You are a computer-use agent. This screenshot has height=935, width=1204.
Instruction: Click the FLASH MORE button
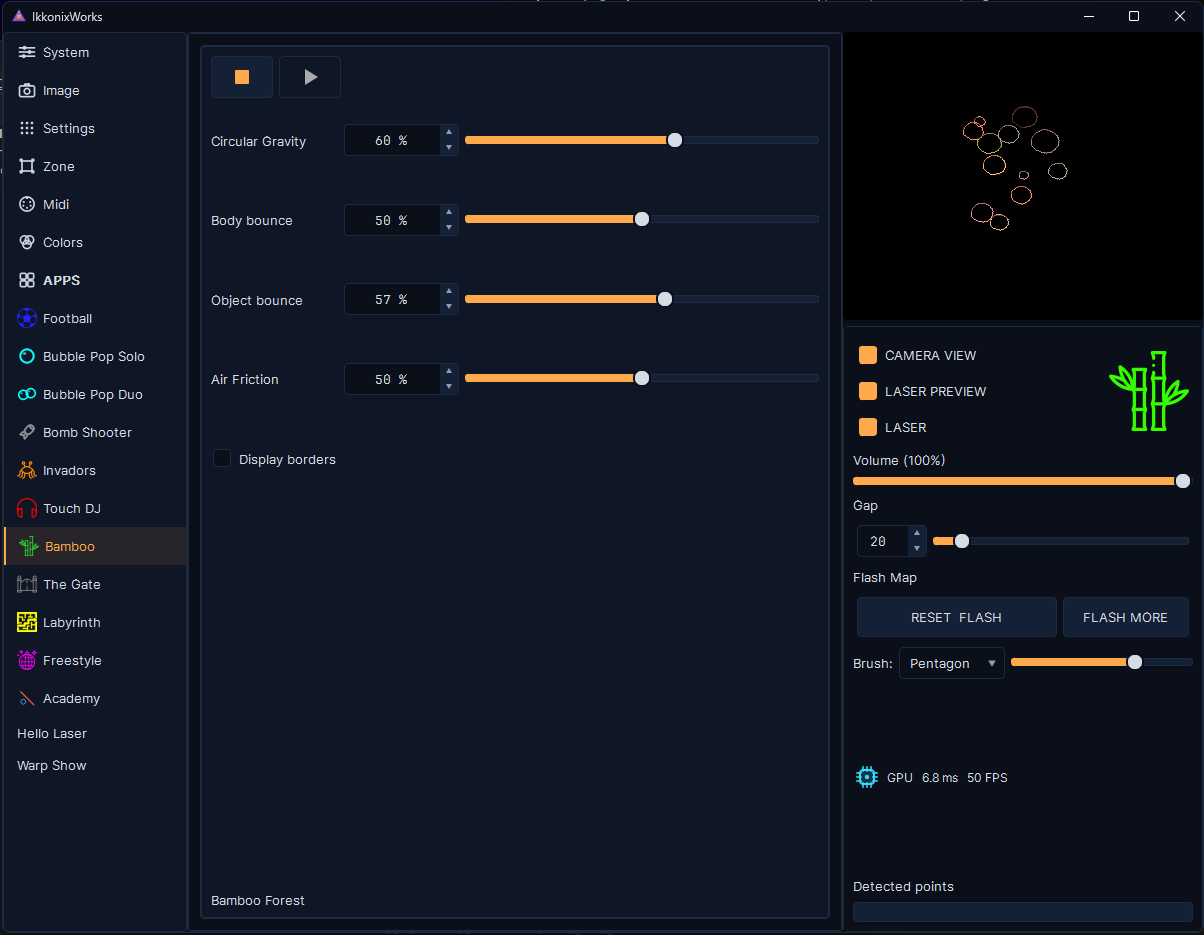click(x=1126, y=617)
